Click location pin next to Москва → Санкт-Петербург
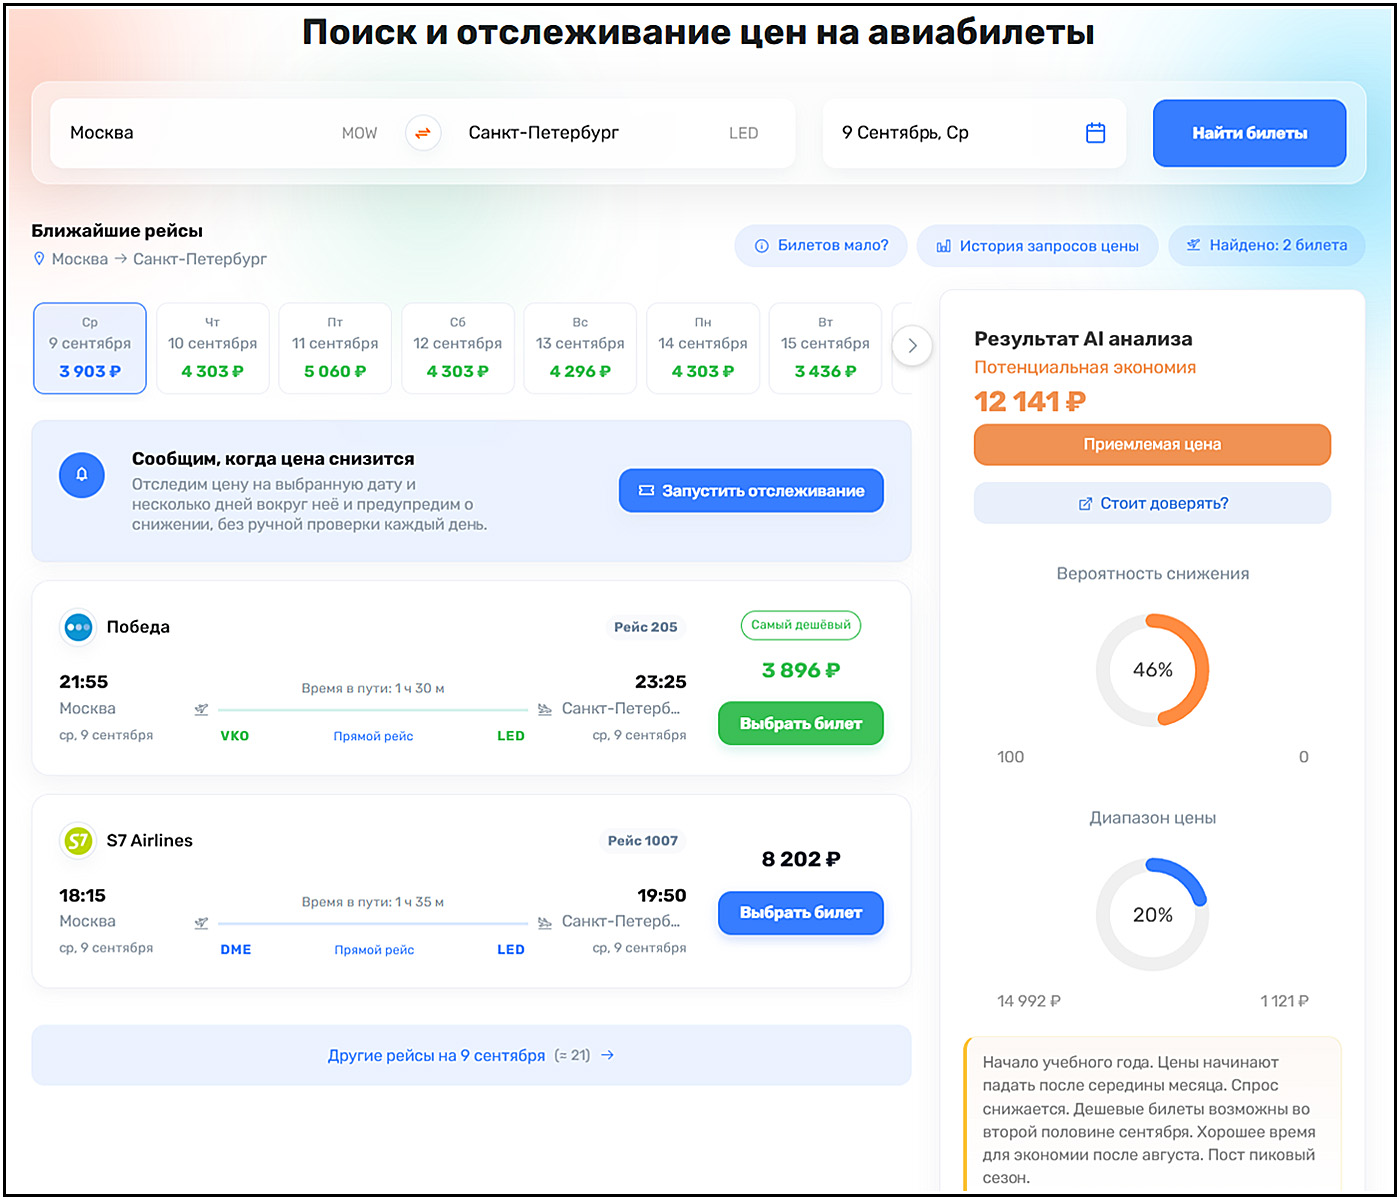 pos(39,259)
